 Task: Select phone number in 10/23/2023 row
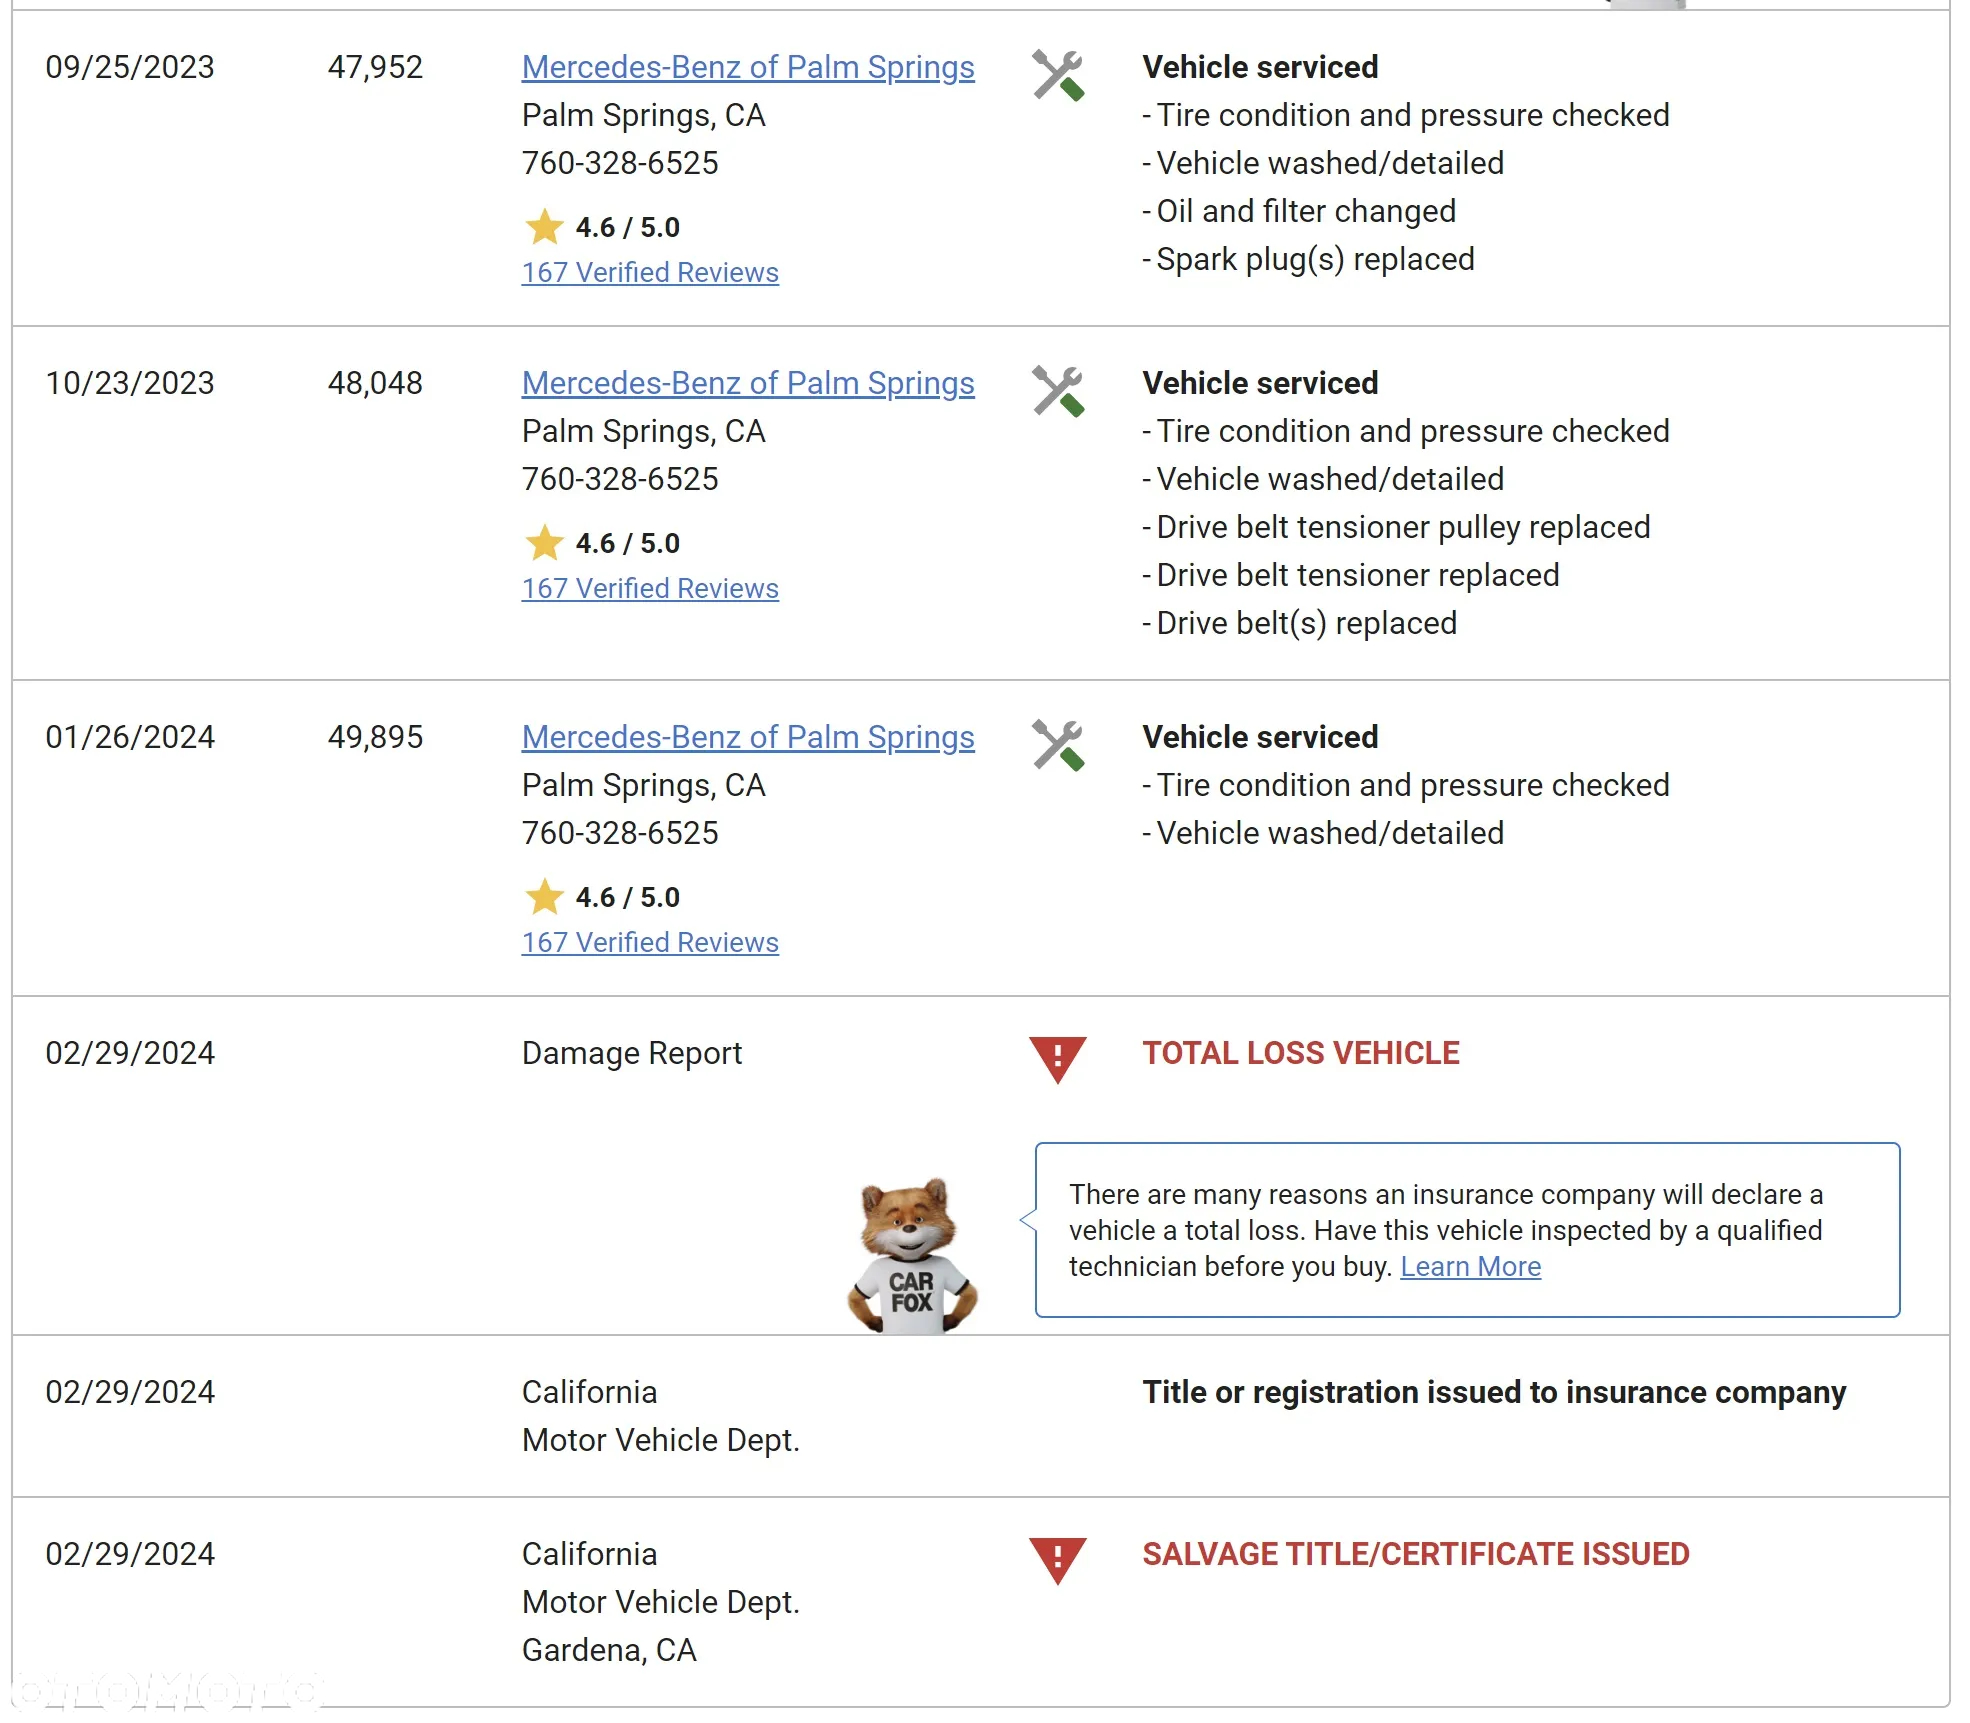tap(620, 479)
